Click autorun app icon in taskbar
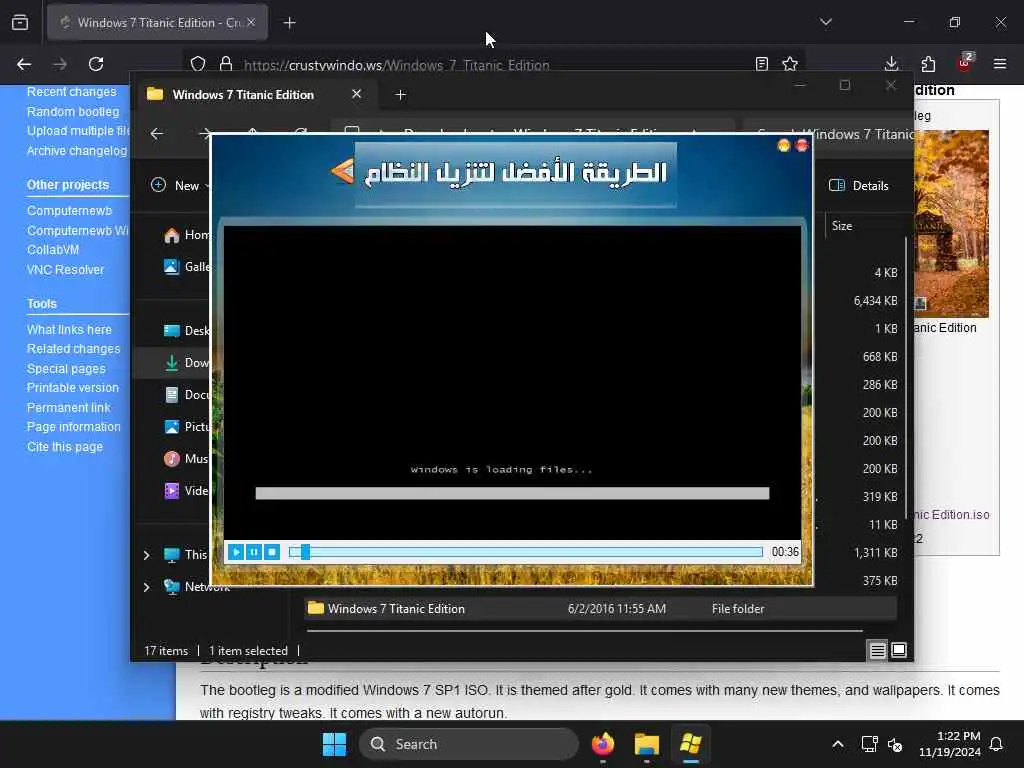Viewport: 1024px width, 768px height. click(x=690, y=744)
